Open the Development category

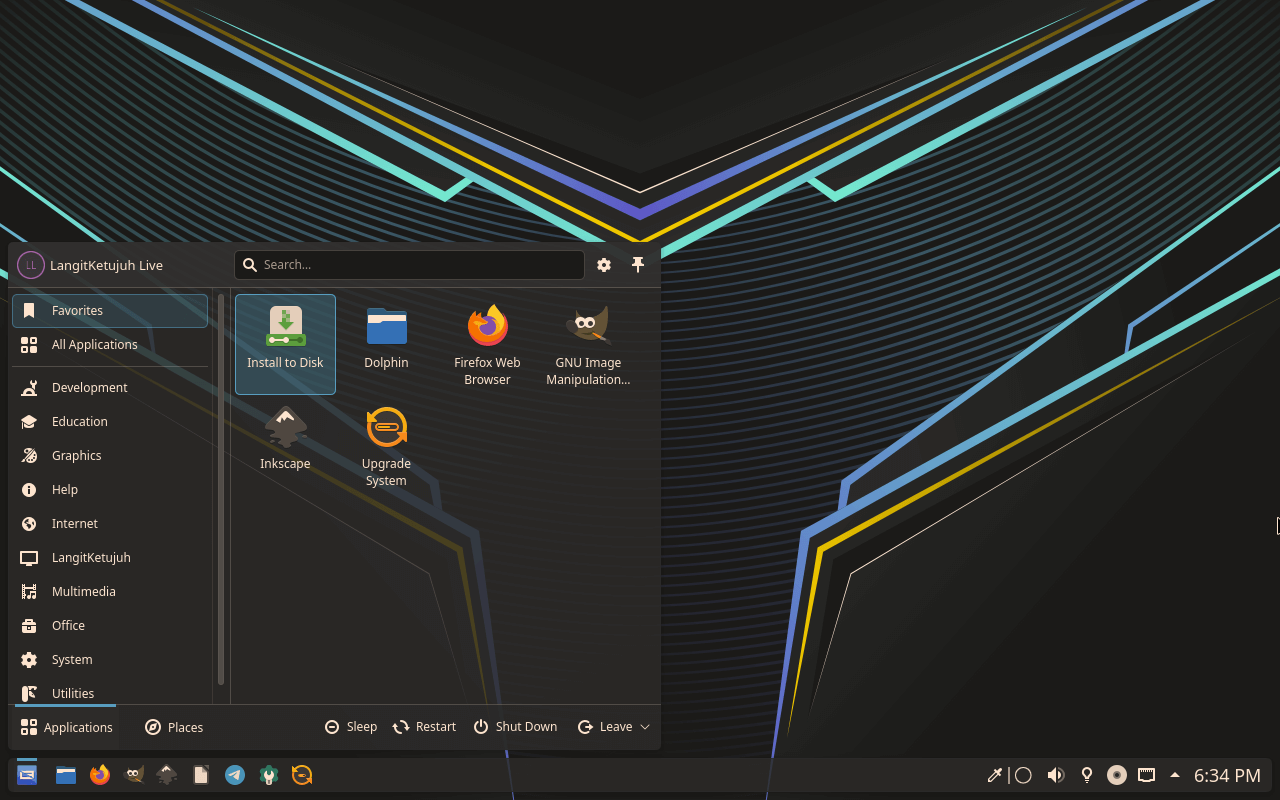(x=90, y=388)
